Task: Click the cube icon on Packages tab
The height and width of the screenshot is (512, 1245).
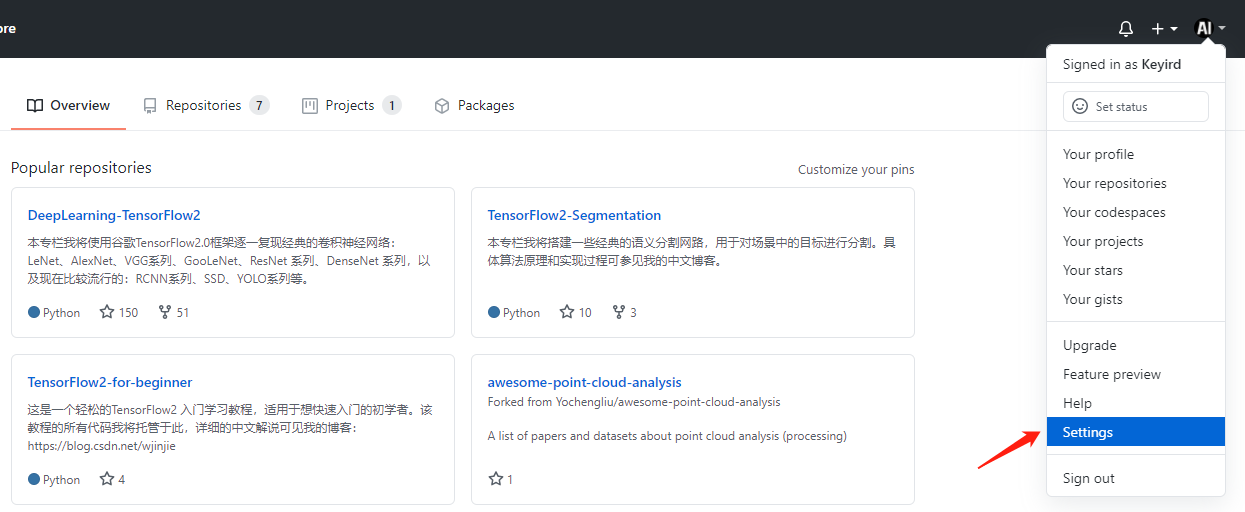Action: 442,105
